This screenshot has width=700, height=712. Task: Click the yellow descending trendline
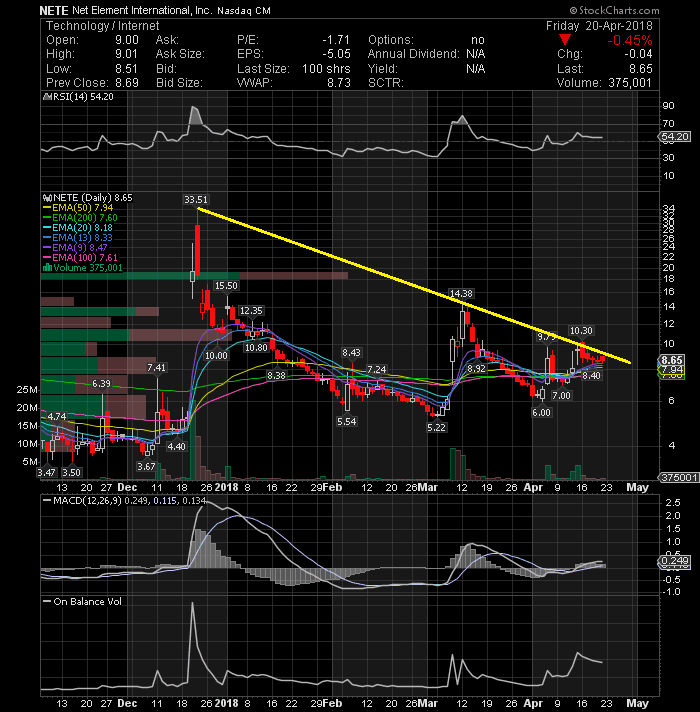point(414,285)
